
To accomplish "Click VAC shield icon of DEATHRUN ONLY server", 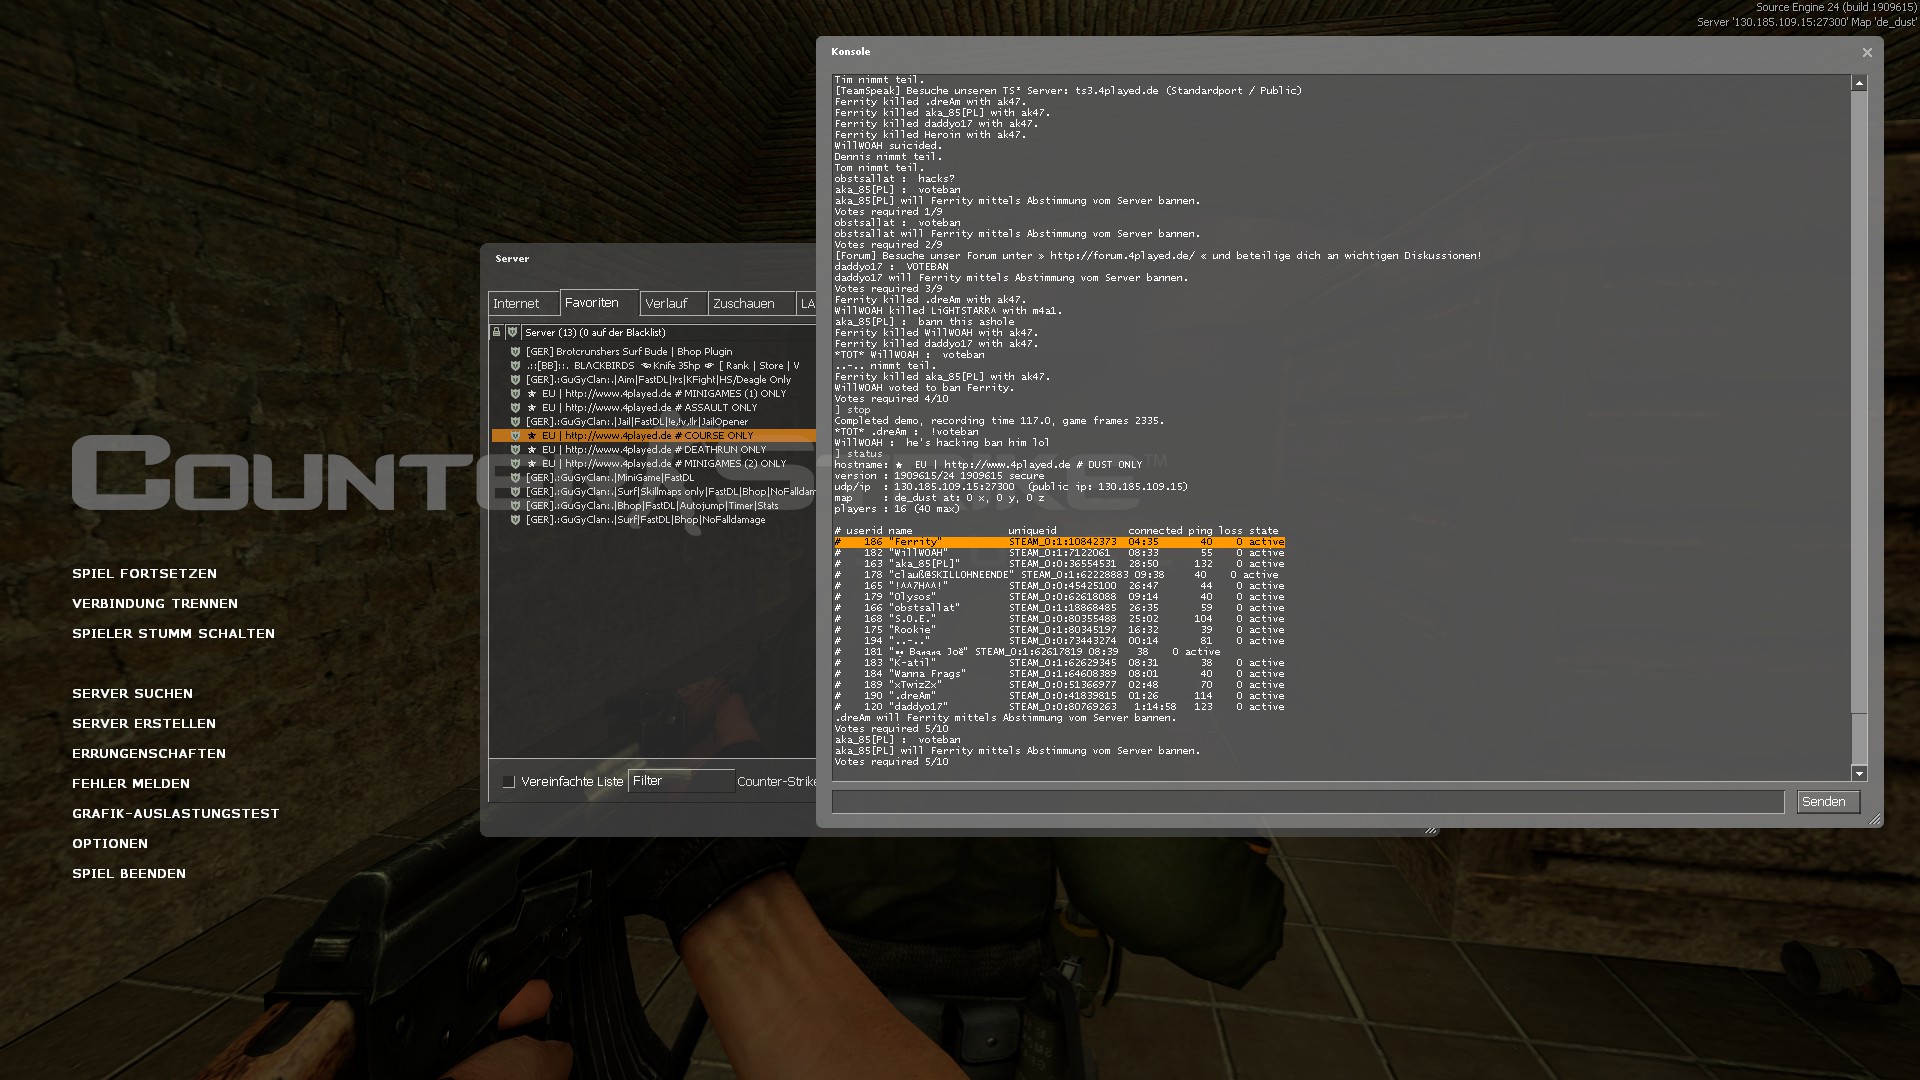I will (x=515, y=450).
